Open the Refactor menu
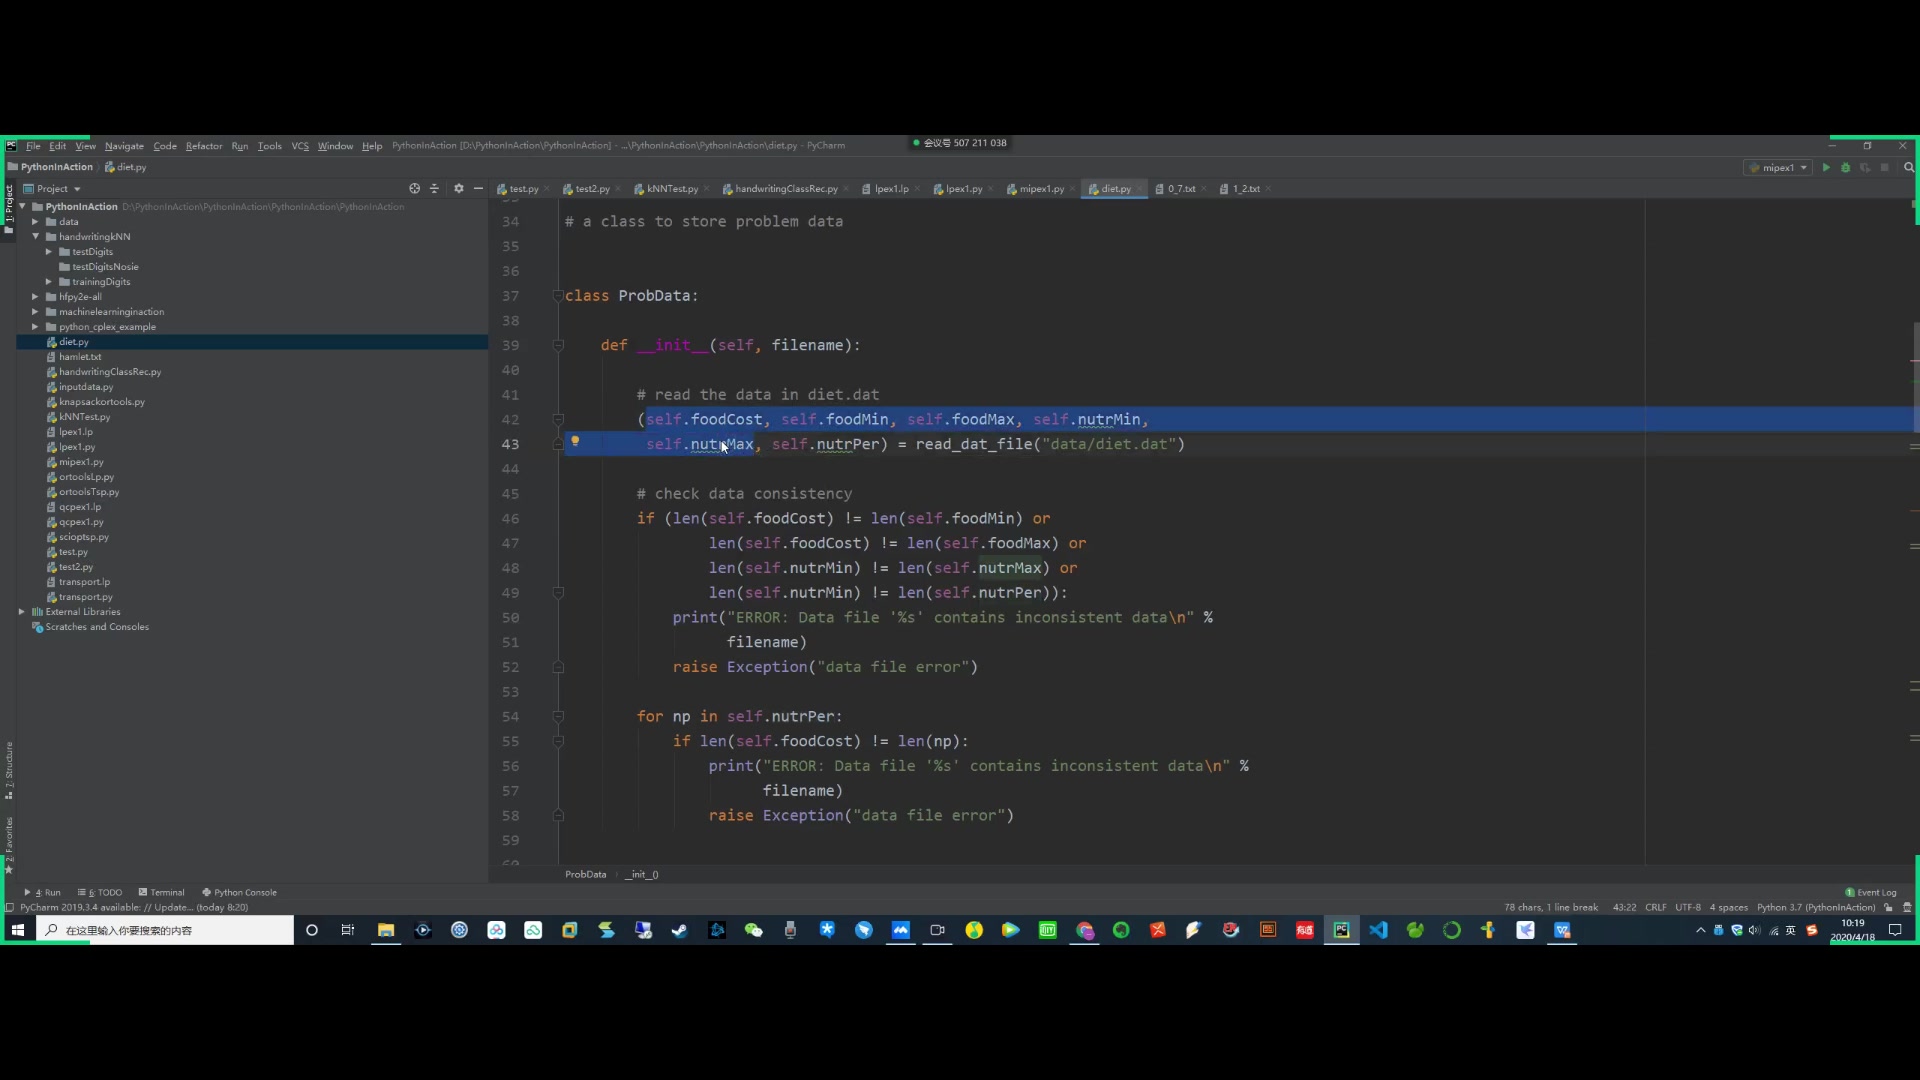This screenshot has width=1920, height=1080. click(204, 146)
